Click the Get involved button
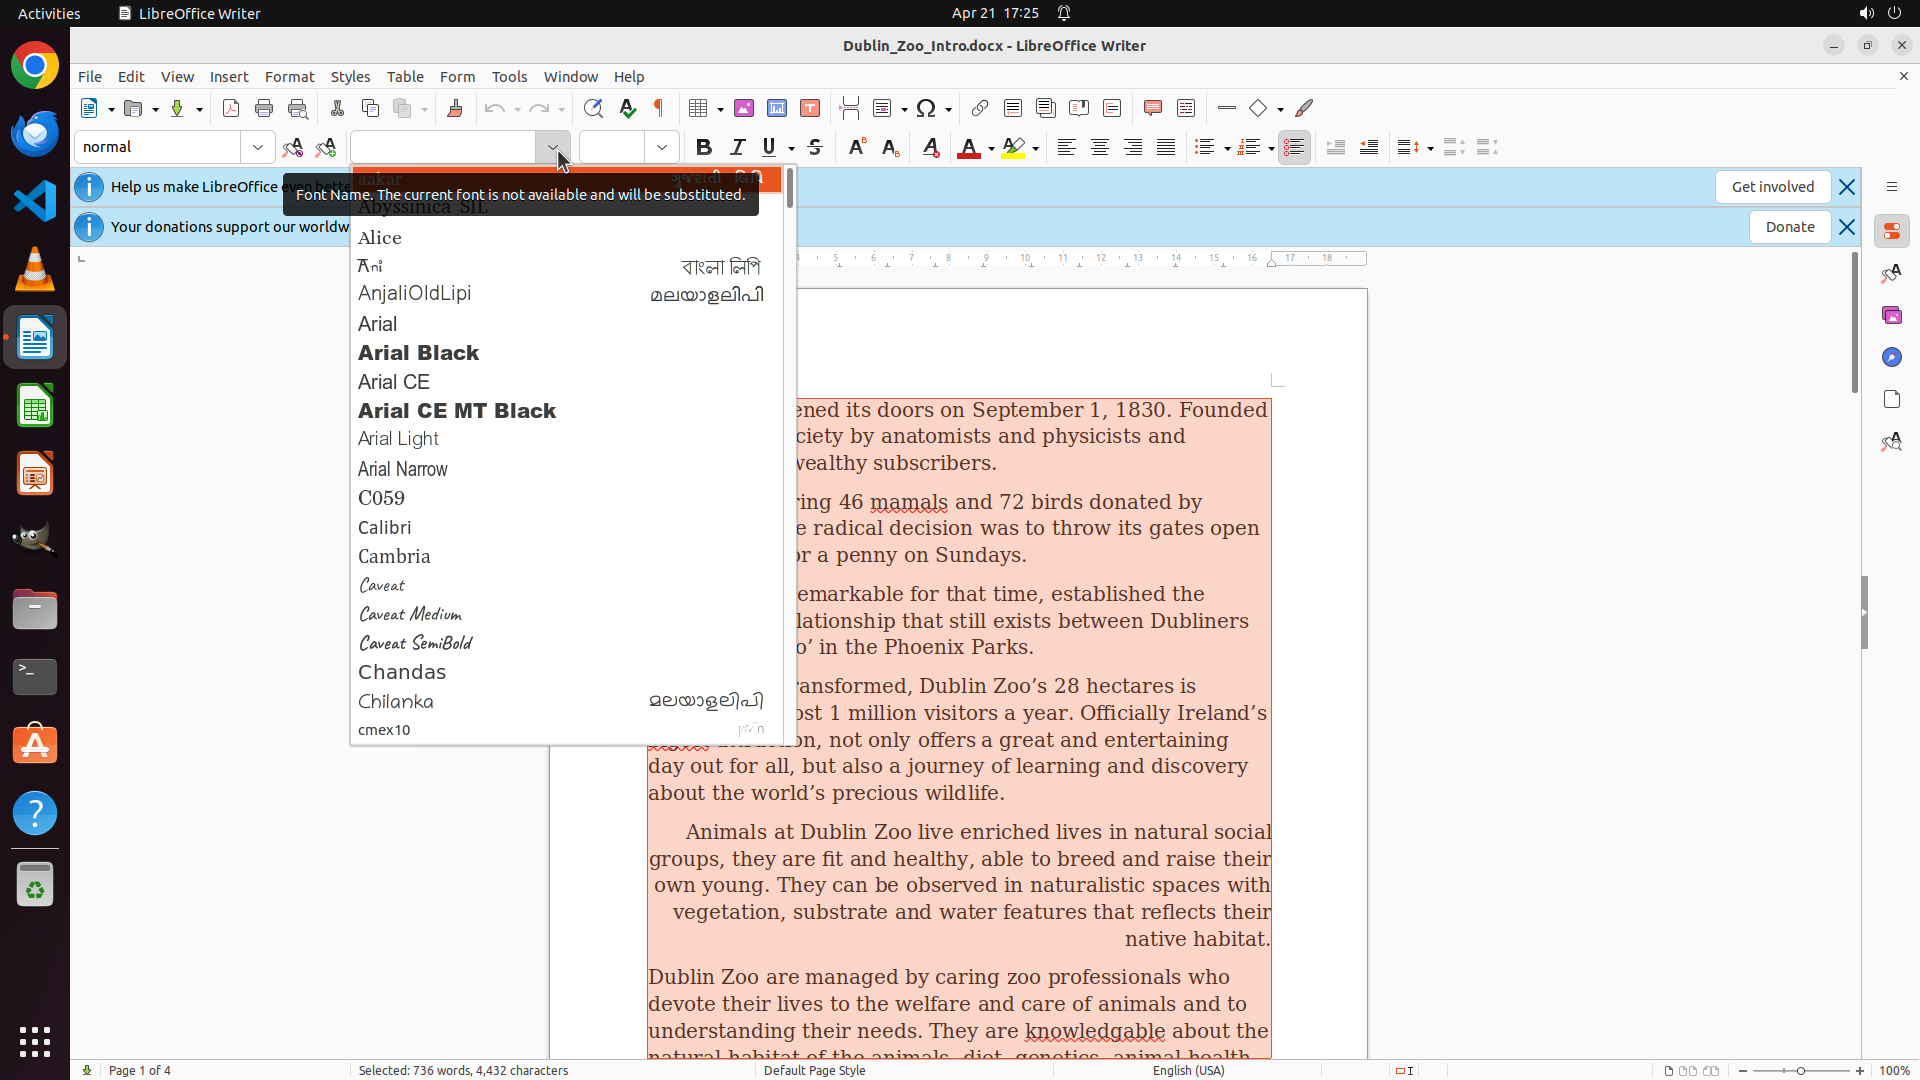The image size is (1920, 1080). [1772, 187]
